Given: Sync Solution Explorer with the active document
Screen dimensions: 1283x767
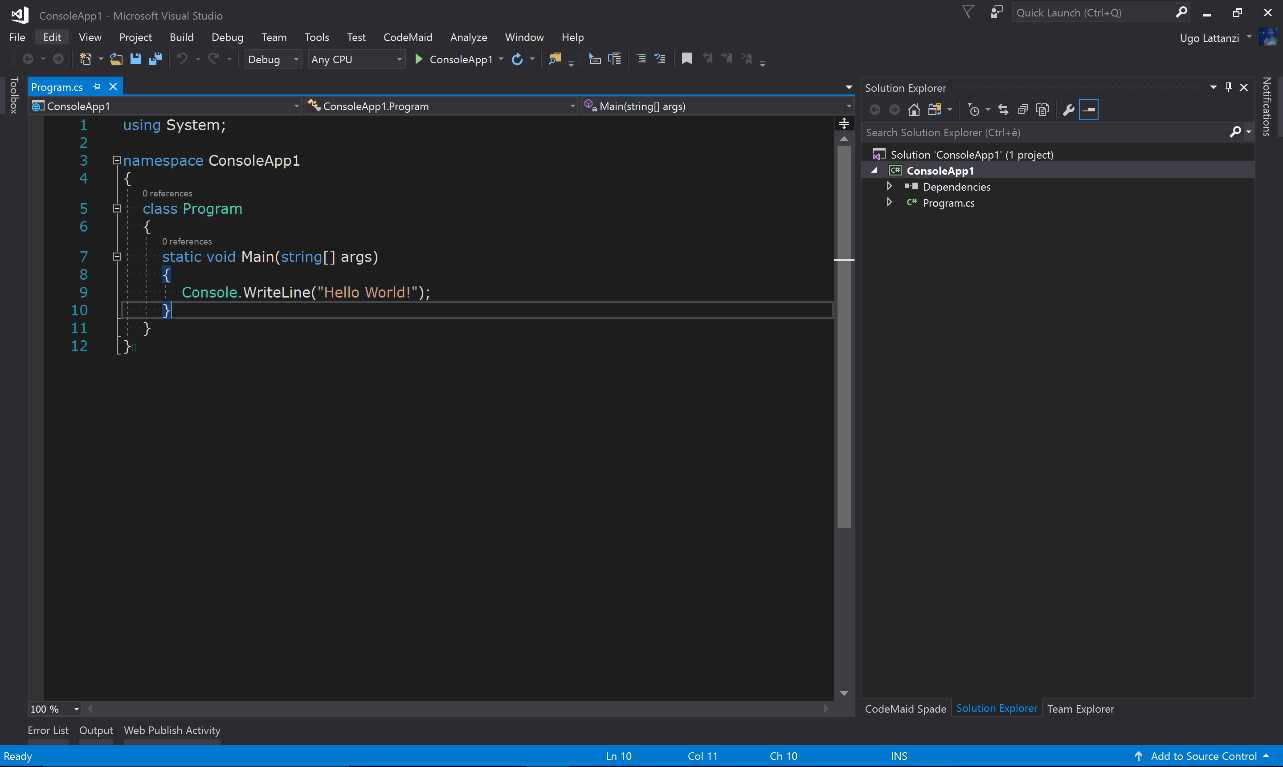Looking at the screenshot, I should click(1004, 109).
